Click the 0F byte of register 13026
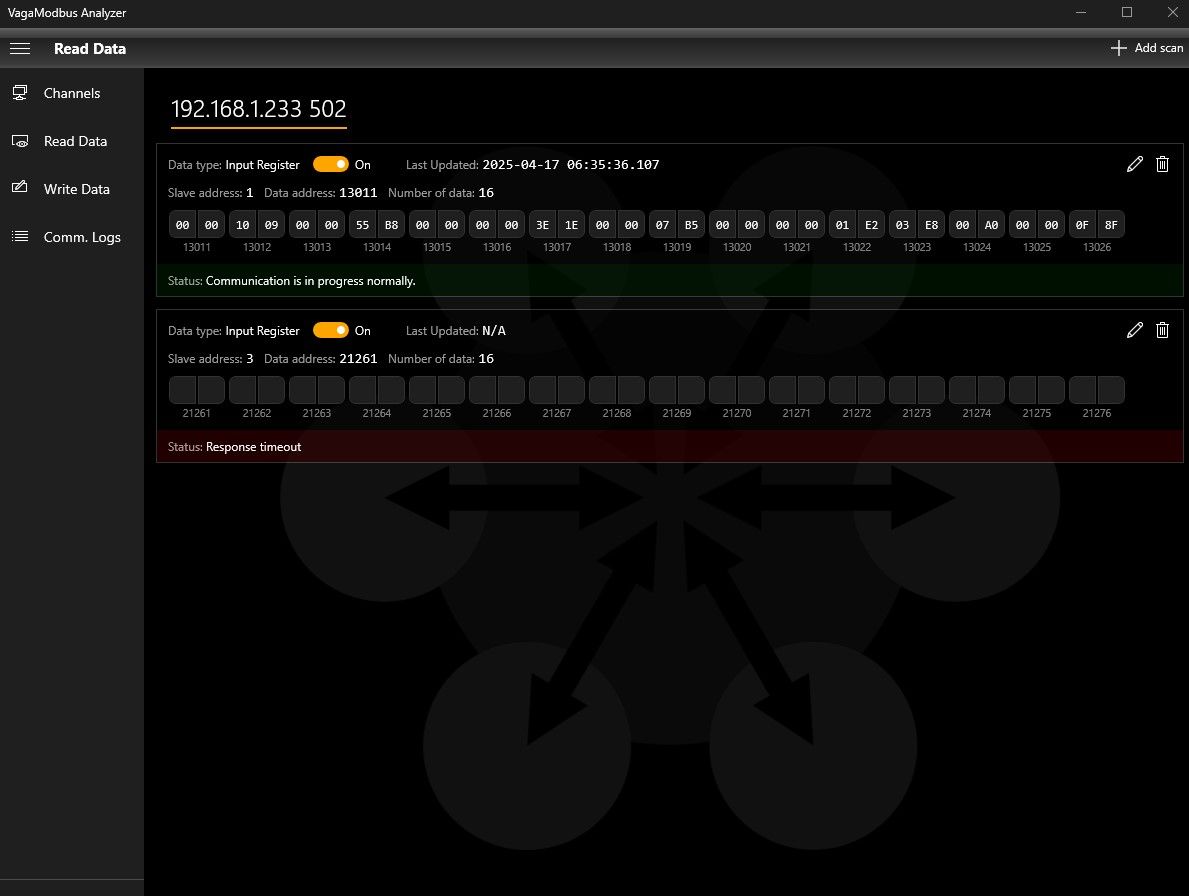This screenshot has width=1189, height=896. (x=1082, y=225)
